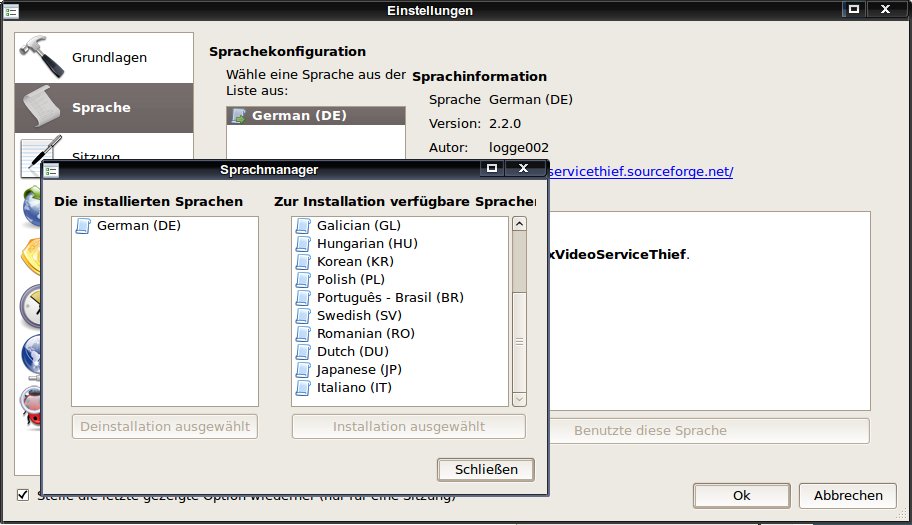Screen dimensions: 912x525
Task: Select the Sprache category in sidebar
Action: pos(104,108)
